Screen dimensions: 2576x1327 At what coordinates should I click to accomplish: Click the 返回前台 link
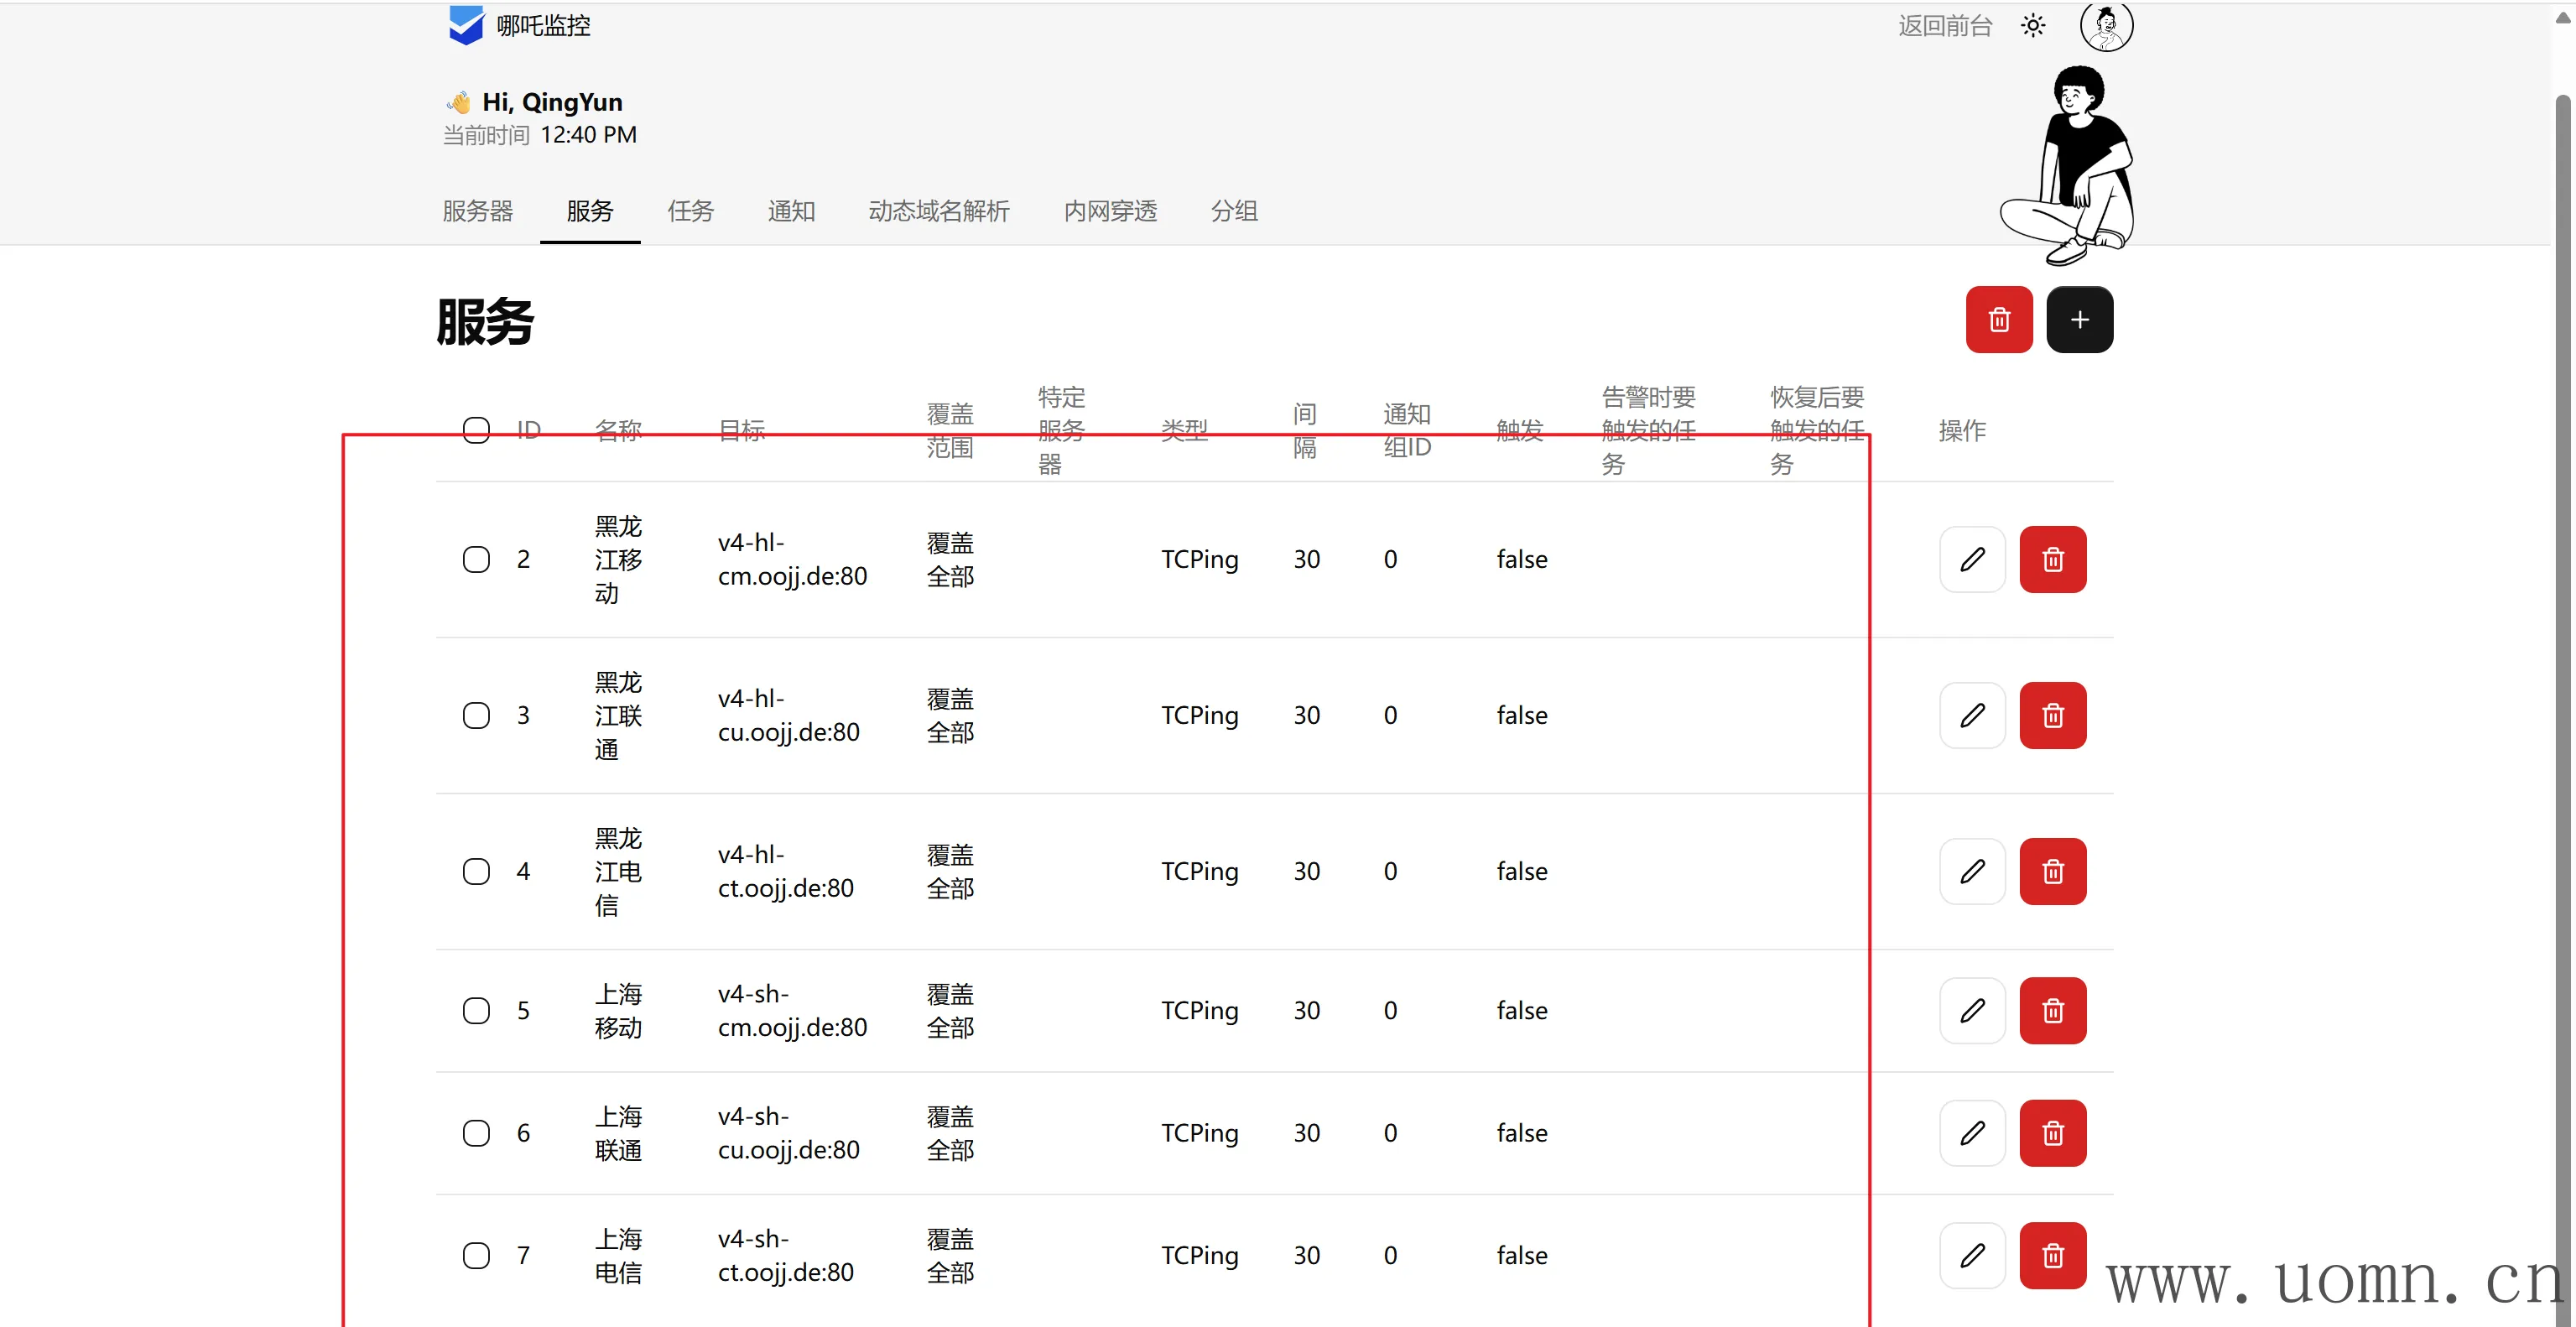click(x=1944, y=26)
